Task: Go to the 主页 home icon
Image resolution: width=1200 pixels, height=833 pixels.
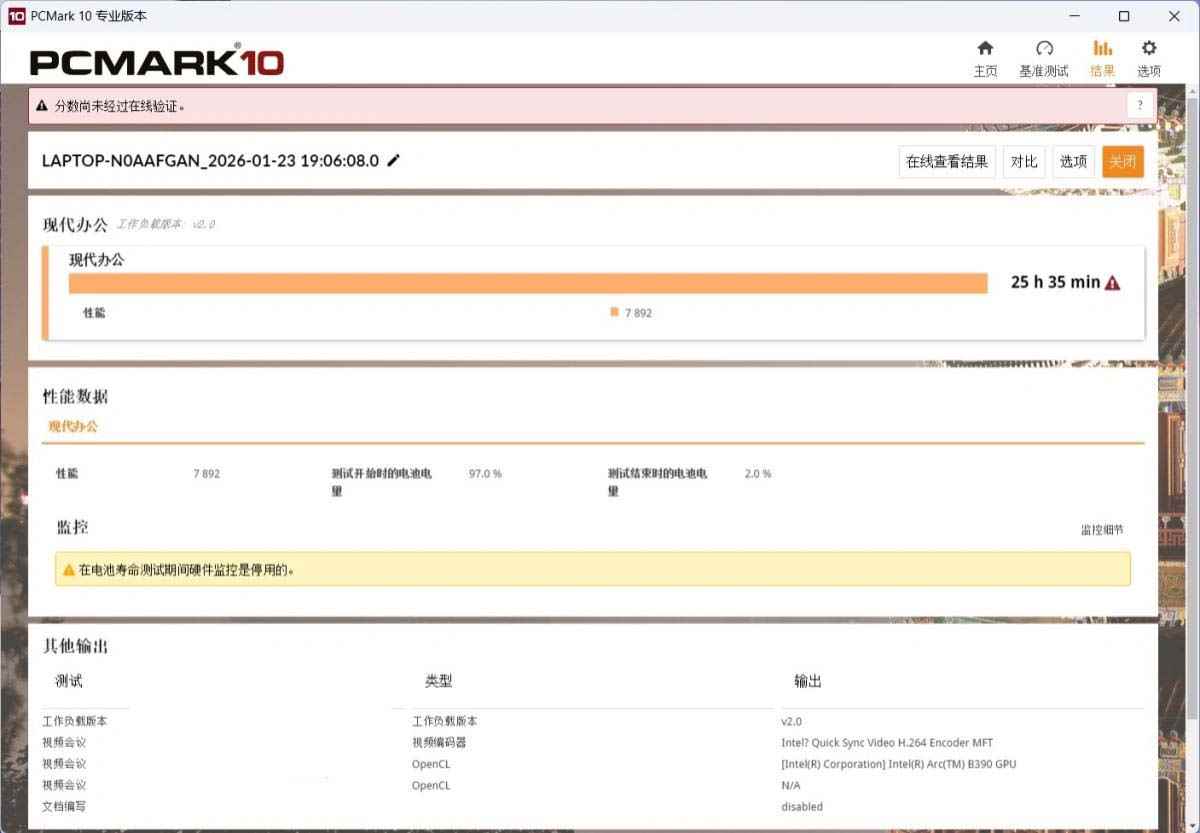Action: pos(985,48)
